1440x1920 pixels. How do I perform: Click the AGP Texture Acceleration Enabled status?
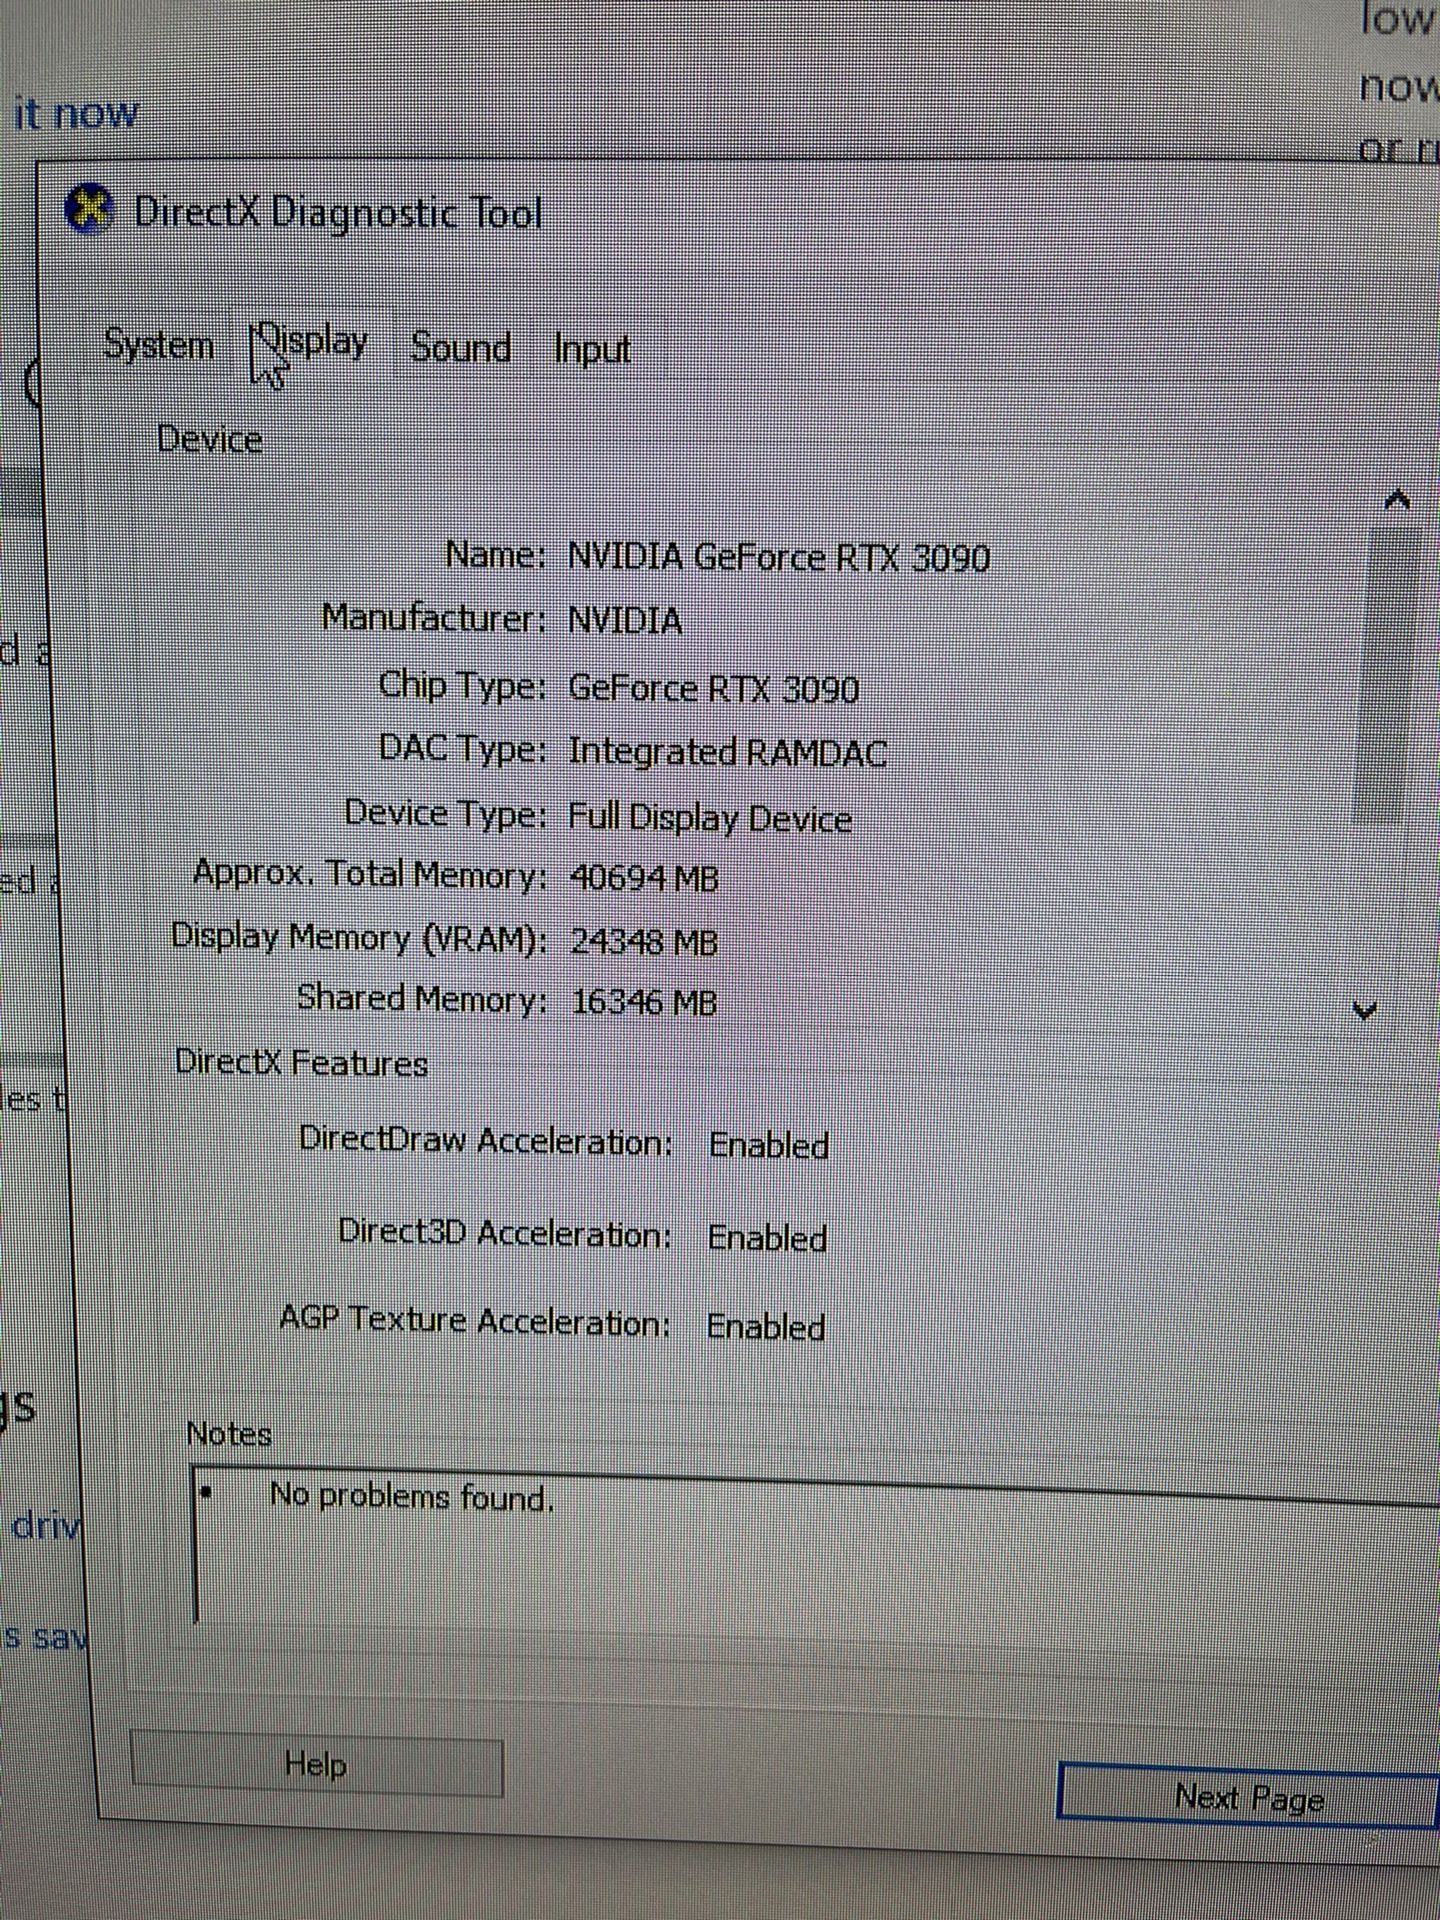click(766, 1327)
